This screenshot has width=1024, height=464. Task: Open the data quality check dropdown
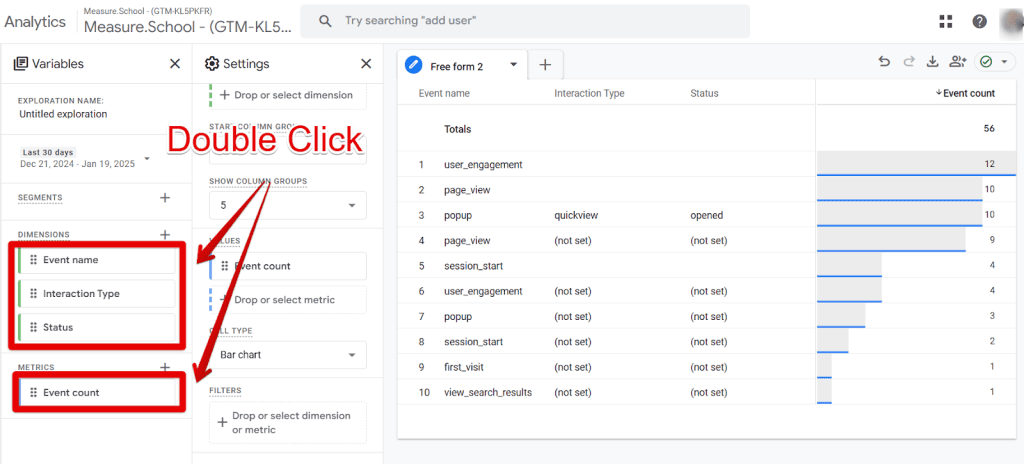995,61
